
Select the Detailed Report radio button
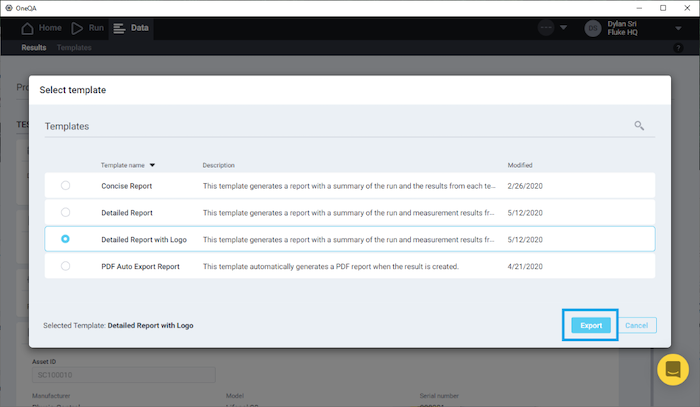point(66,212)
